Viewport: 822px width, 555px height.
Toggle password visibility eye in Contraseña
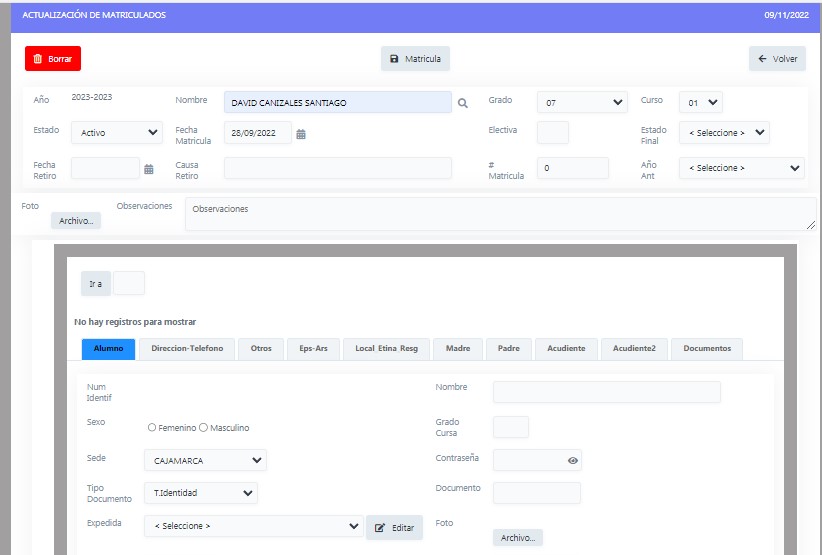[x=573, y=461]
